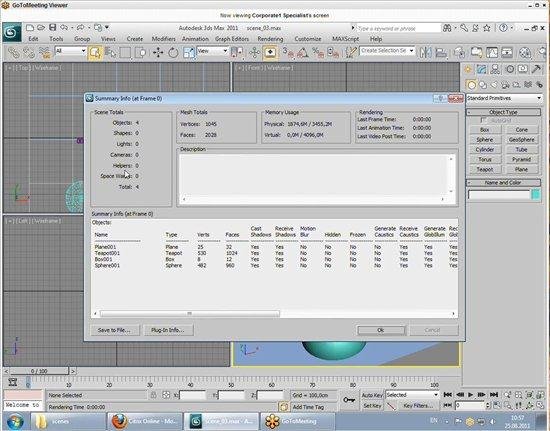Click the GeoSphere primitive button
The height and width of the screenshot is (431, 550).
pos(522,140)
